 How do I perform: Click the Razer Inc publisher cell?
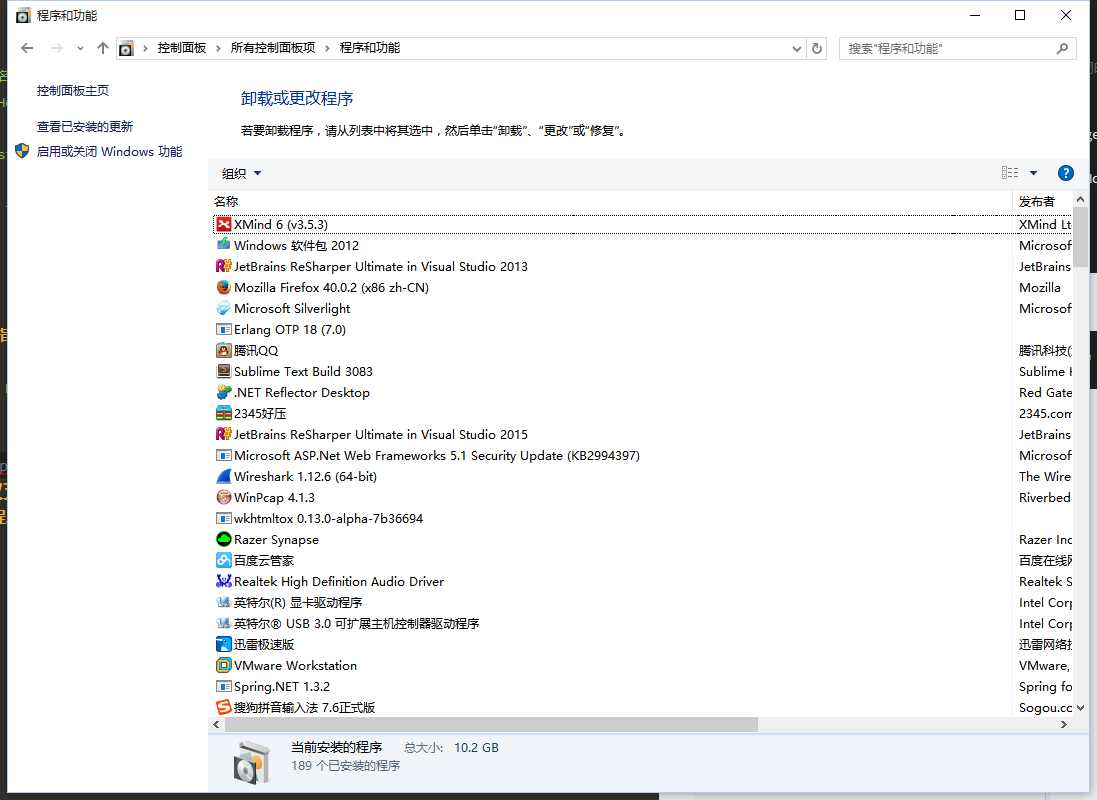[x=1045, y=540]
